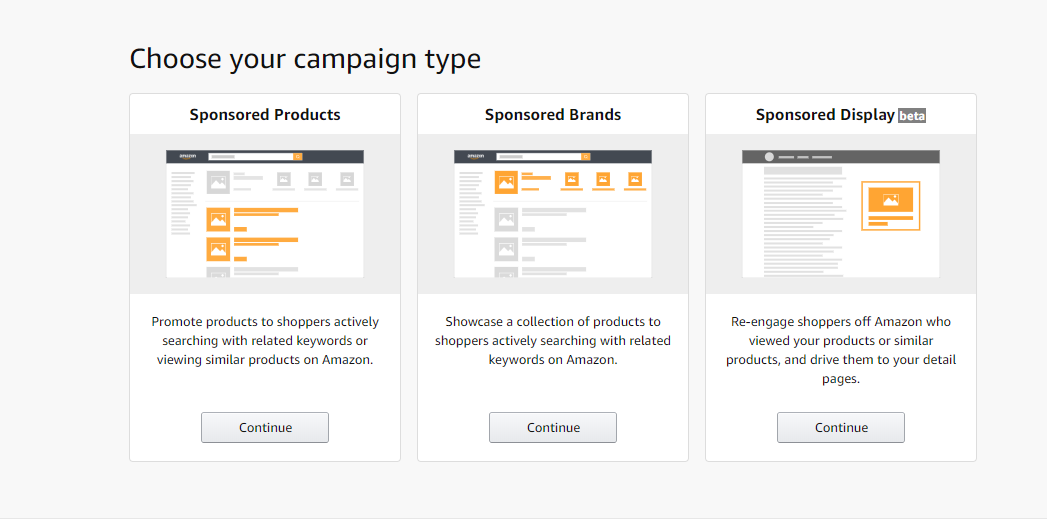Image resolution: width=1047 pixels, height=530 pixels.
Task: Click first orange product image in Sponsored Products preview
Action: coord(218,218)
